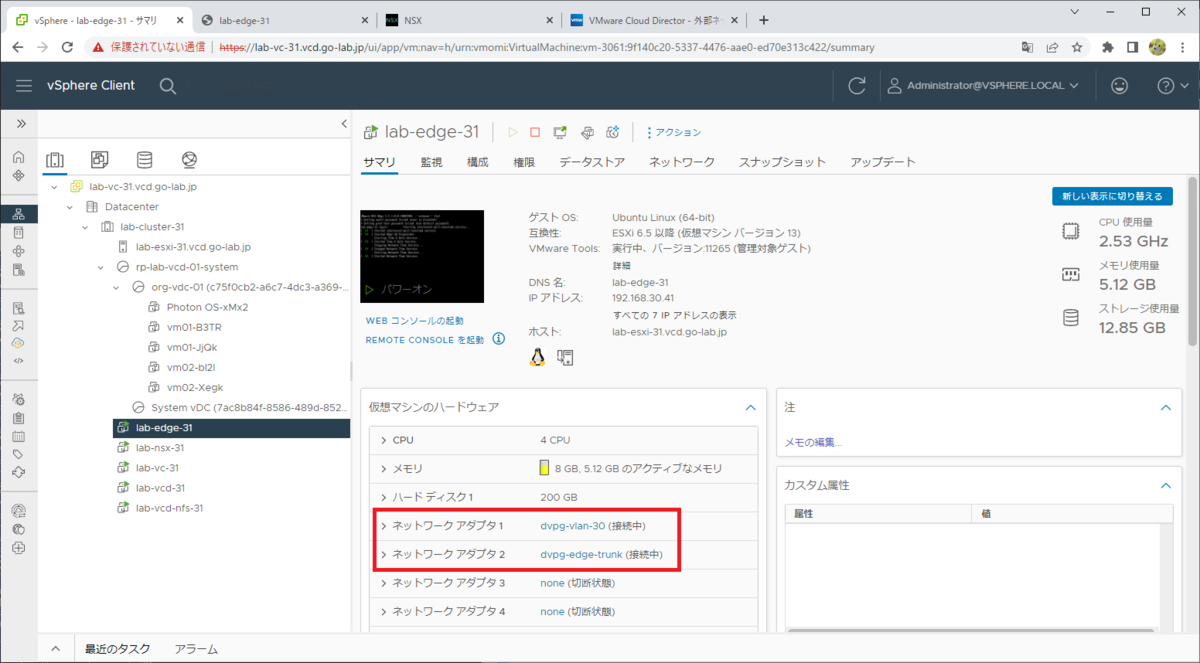Click the Remote Console info icon
Screen dimensions: 1200x663
point(499,339)
